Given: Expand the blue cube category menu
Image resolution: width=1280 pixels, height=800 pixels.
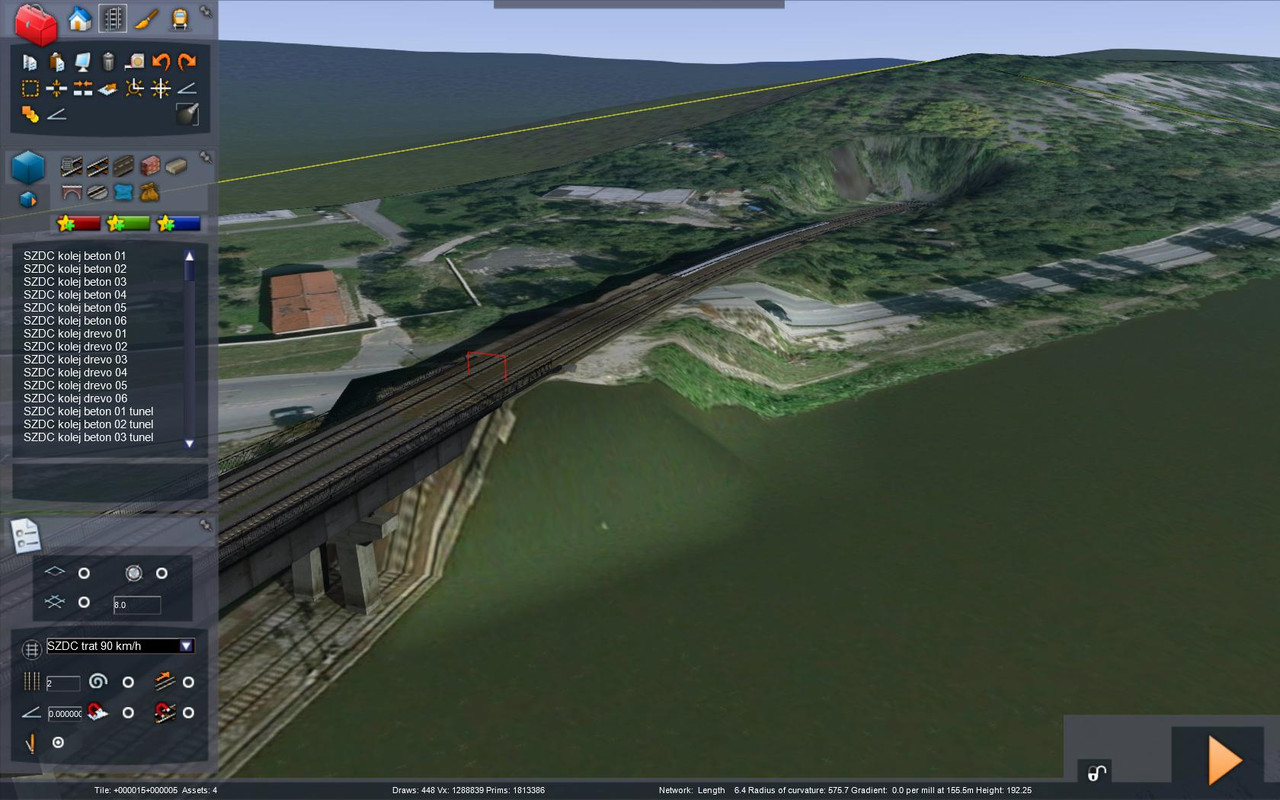Looking at the screenshot, I should pos(28,168).
